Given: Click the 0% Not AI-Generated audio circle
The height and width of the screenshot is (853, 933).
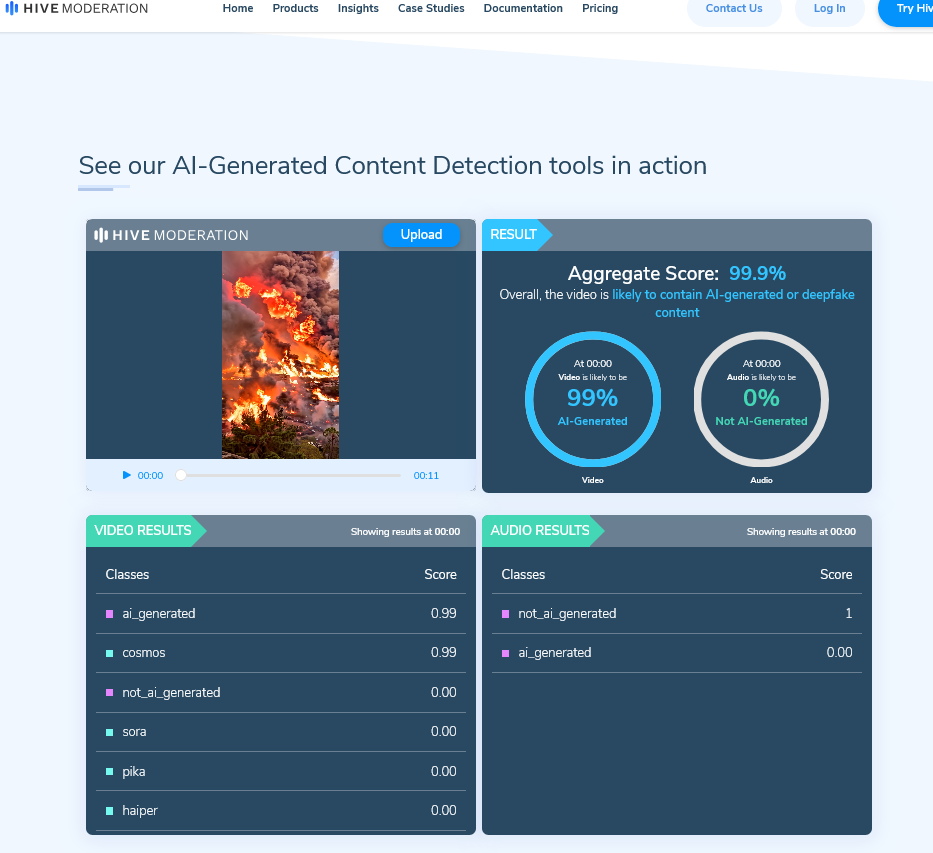Looking at the screenshot, I should coord(761,399).
